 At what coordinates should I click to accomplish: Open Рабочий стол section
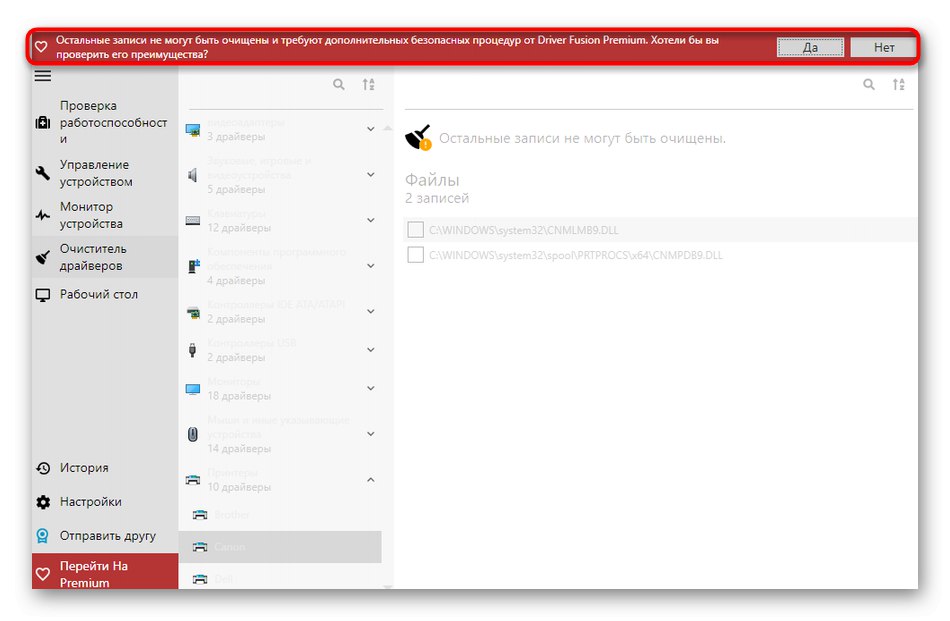tap(105, 295)
